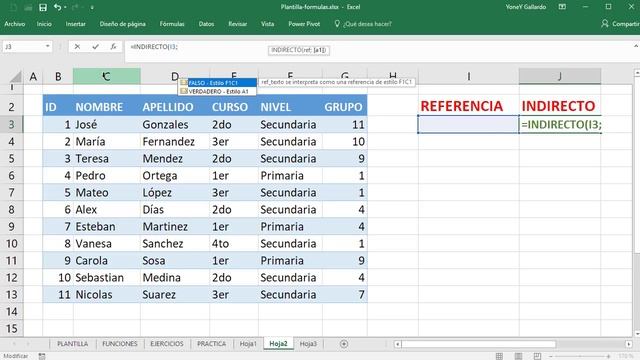This screenshot has width=640, height=360.
Task: Click the cell with name José
Action: (107, 124)
